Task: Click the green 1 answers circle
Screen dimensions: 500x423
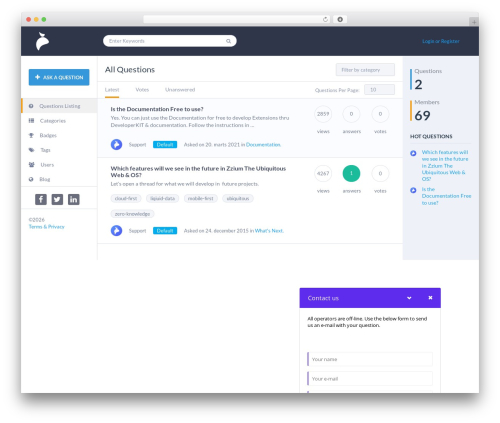Action: (351, 173)
